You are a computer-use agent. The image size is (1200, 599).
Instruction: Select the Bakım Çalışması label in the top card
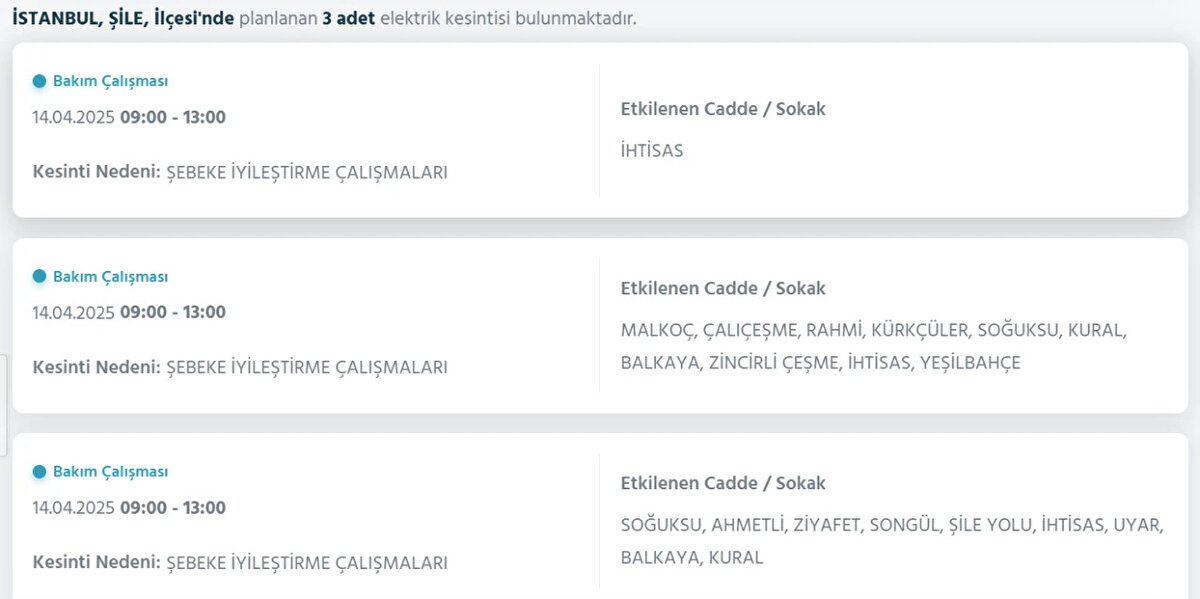pyautogui.click(x=110, y=81)
